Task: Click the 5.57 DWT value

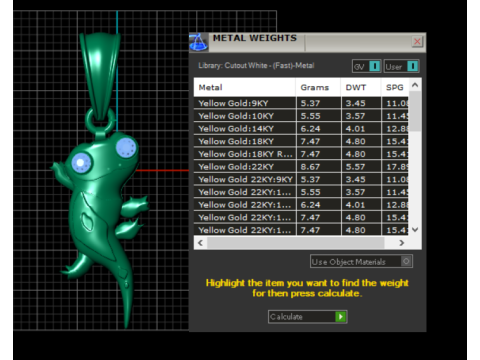Action: (355, 167)
